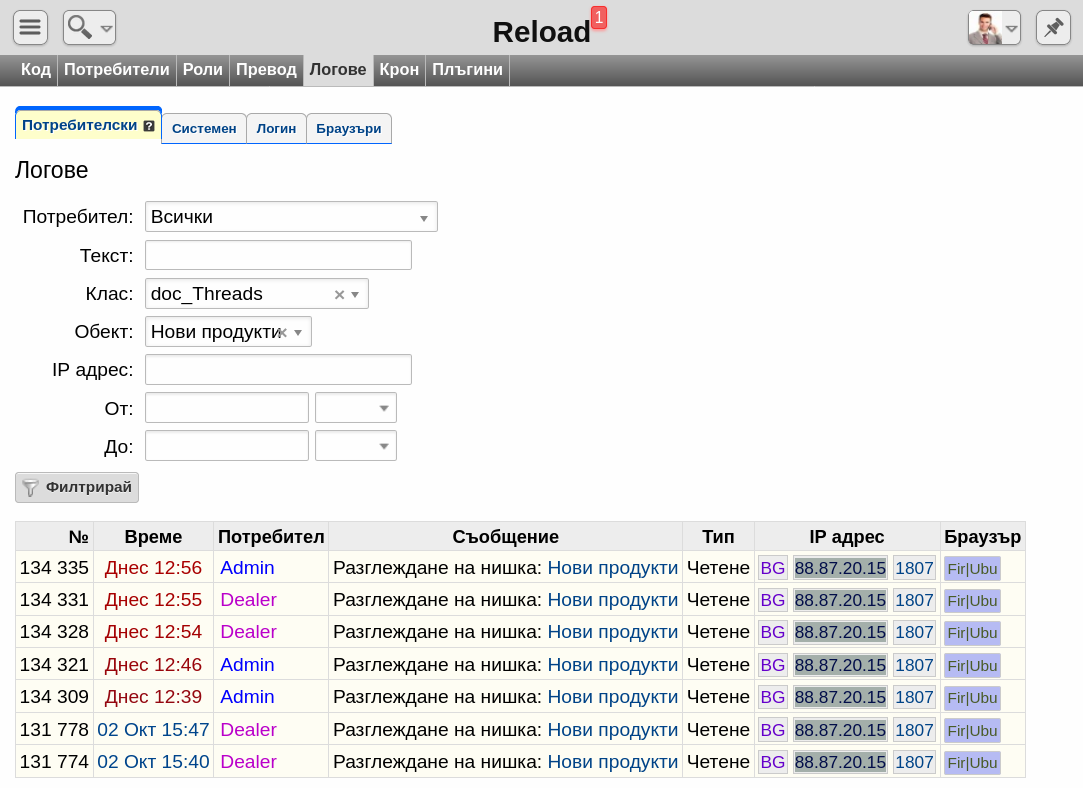This screenshot has width=1083, height=788.
Task: Expand the Потребител dropdown
Action: 424,218
